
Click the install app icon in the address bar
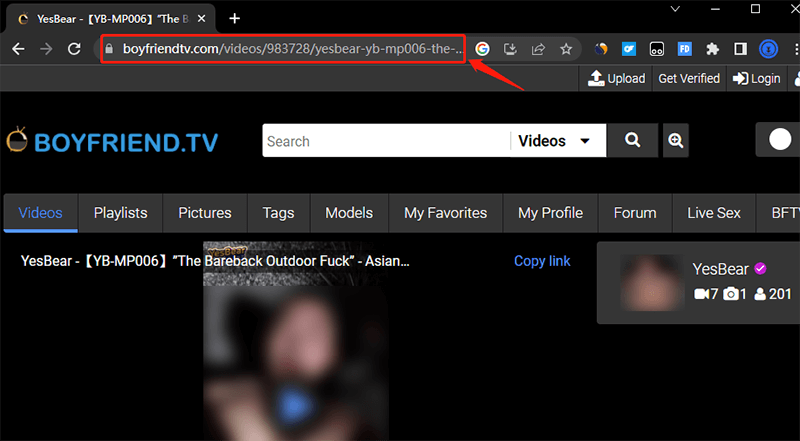coord(510,49)
